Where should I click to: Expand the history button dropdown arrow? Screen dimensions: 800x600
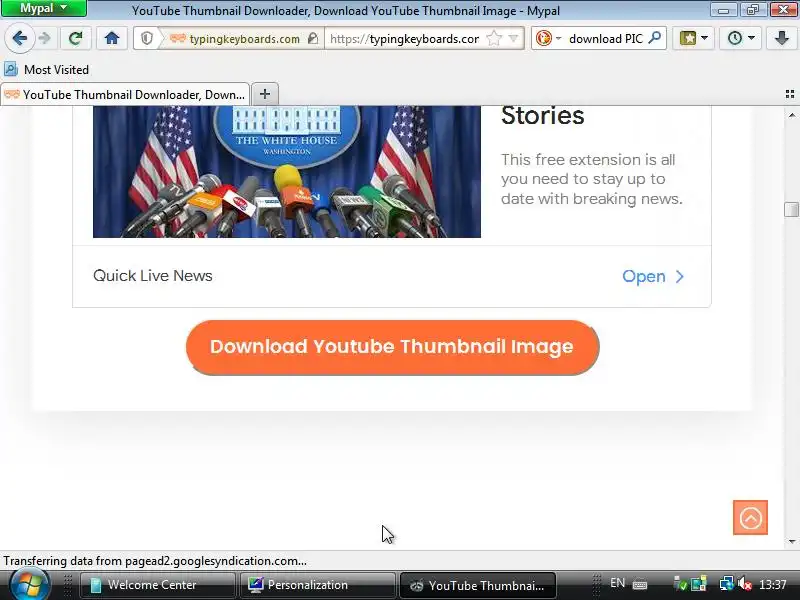(752, 38)
